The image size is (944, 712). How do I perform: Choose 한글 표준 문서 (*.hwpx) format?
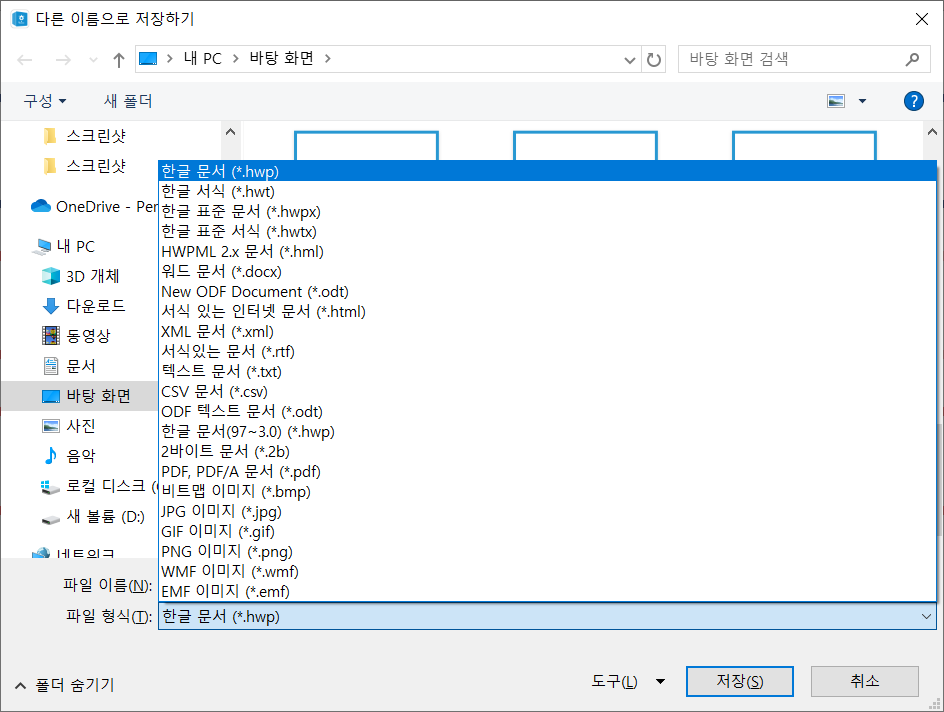547,211
